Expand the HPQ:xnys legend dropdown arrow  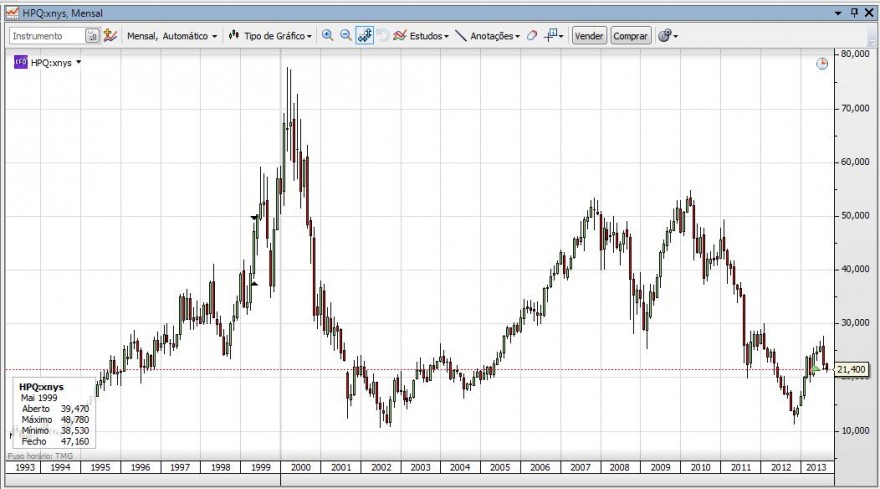click(x=79, y=62)
